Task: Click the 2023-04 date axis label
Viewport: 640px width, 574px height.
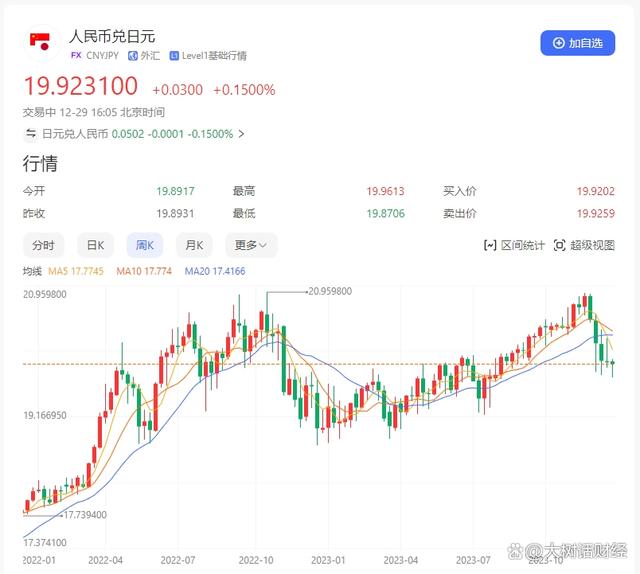Action: (x=400, y=560)
